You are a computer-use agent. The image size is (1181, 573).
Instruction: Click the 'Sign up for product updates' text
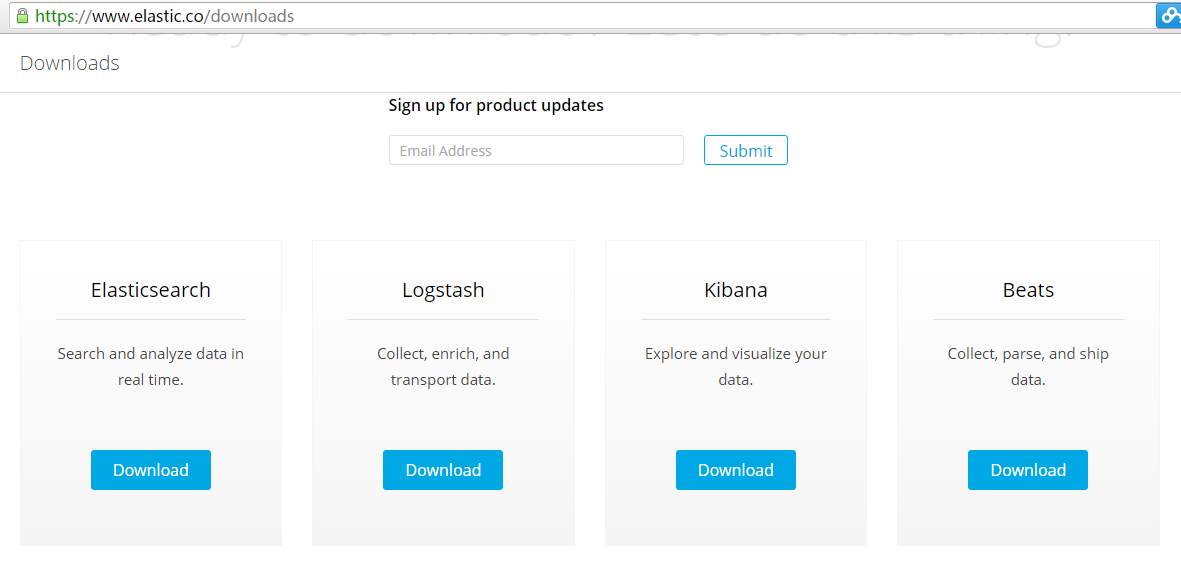(x=496, y=105)
